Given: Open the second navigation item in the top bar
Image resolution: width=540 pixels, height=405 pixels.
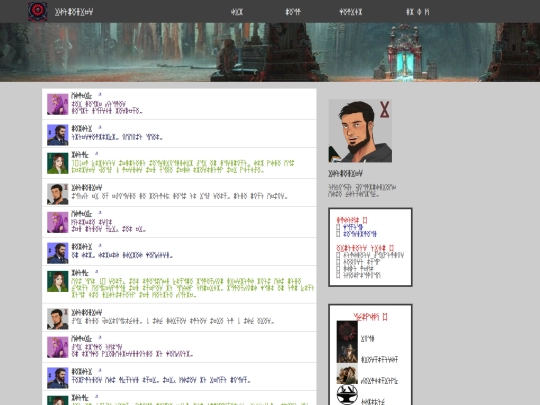Looking at the screenshot, I should (x=293, y=12).
